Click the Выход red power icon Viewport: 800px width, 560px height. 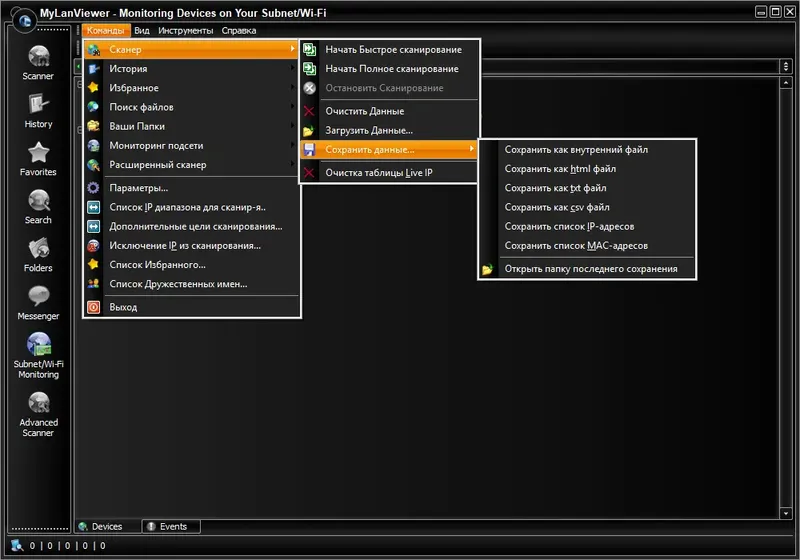[93, 307]
